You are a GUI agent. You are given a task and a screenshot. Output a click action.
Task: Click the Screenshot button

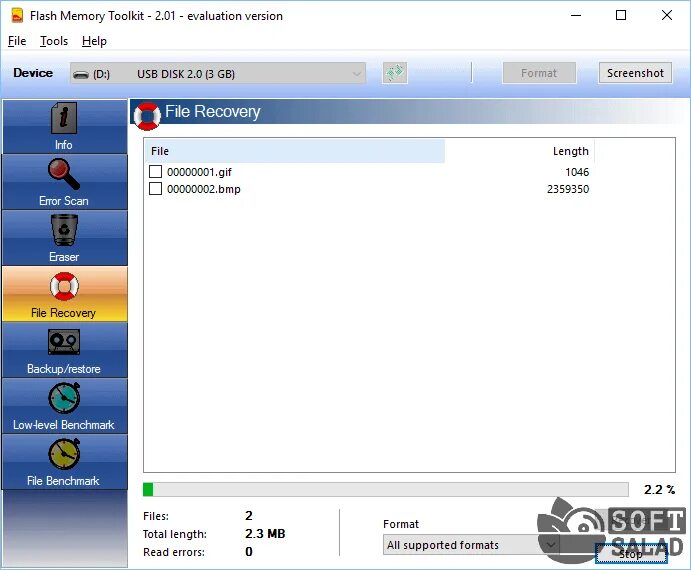[635, 73]
